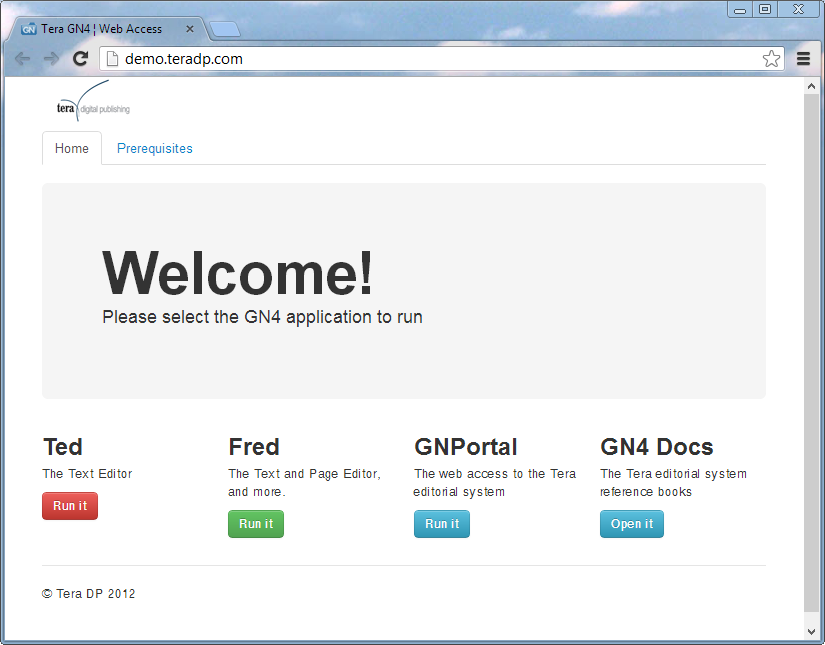Click the address bar showing demo.teradp.com
This screenshot has height=645, width=825.
442,59
